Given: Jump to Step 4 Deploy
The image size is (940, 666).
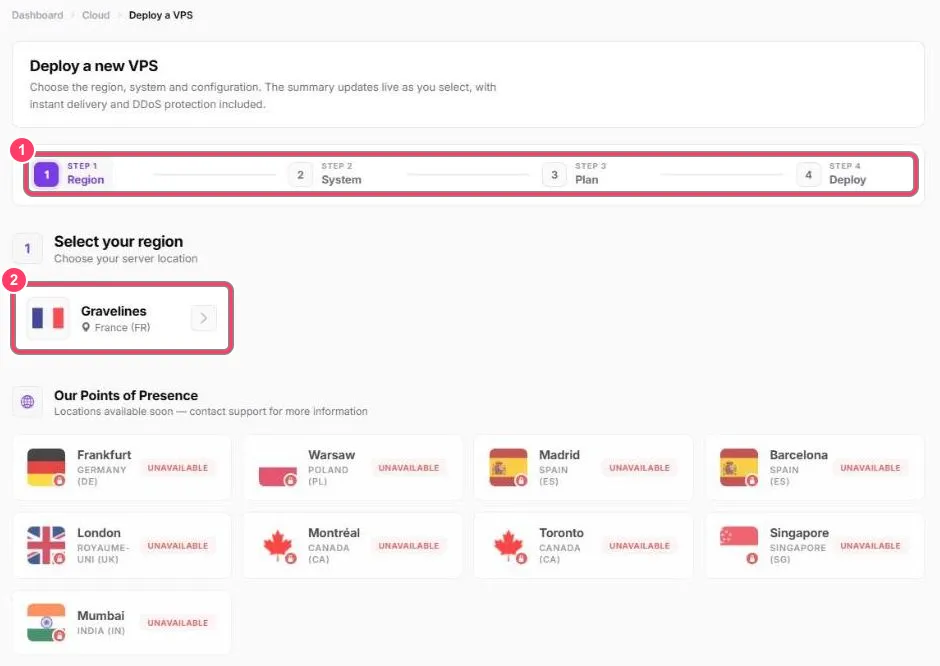Looking at the screenshot, I should point(831,174).
